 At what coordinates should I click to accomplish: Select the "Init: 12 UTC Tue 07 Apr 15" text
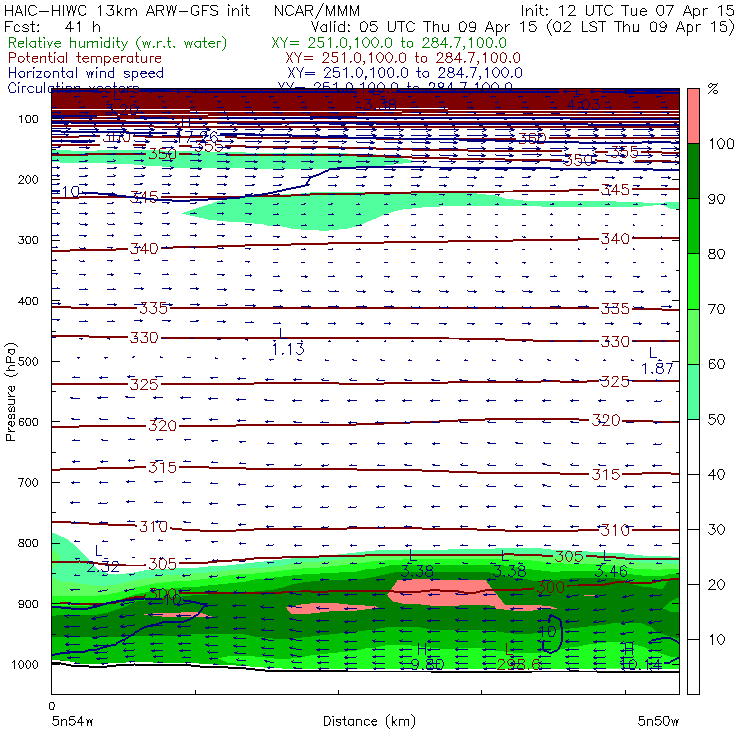pyautogui.click(x=628, y=10)
